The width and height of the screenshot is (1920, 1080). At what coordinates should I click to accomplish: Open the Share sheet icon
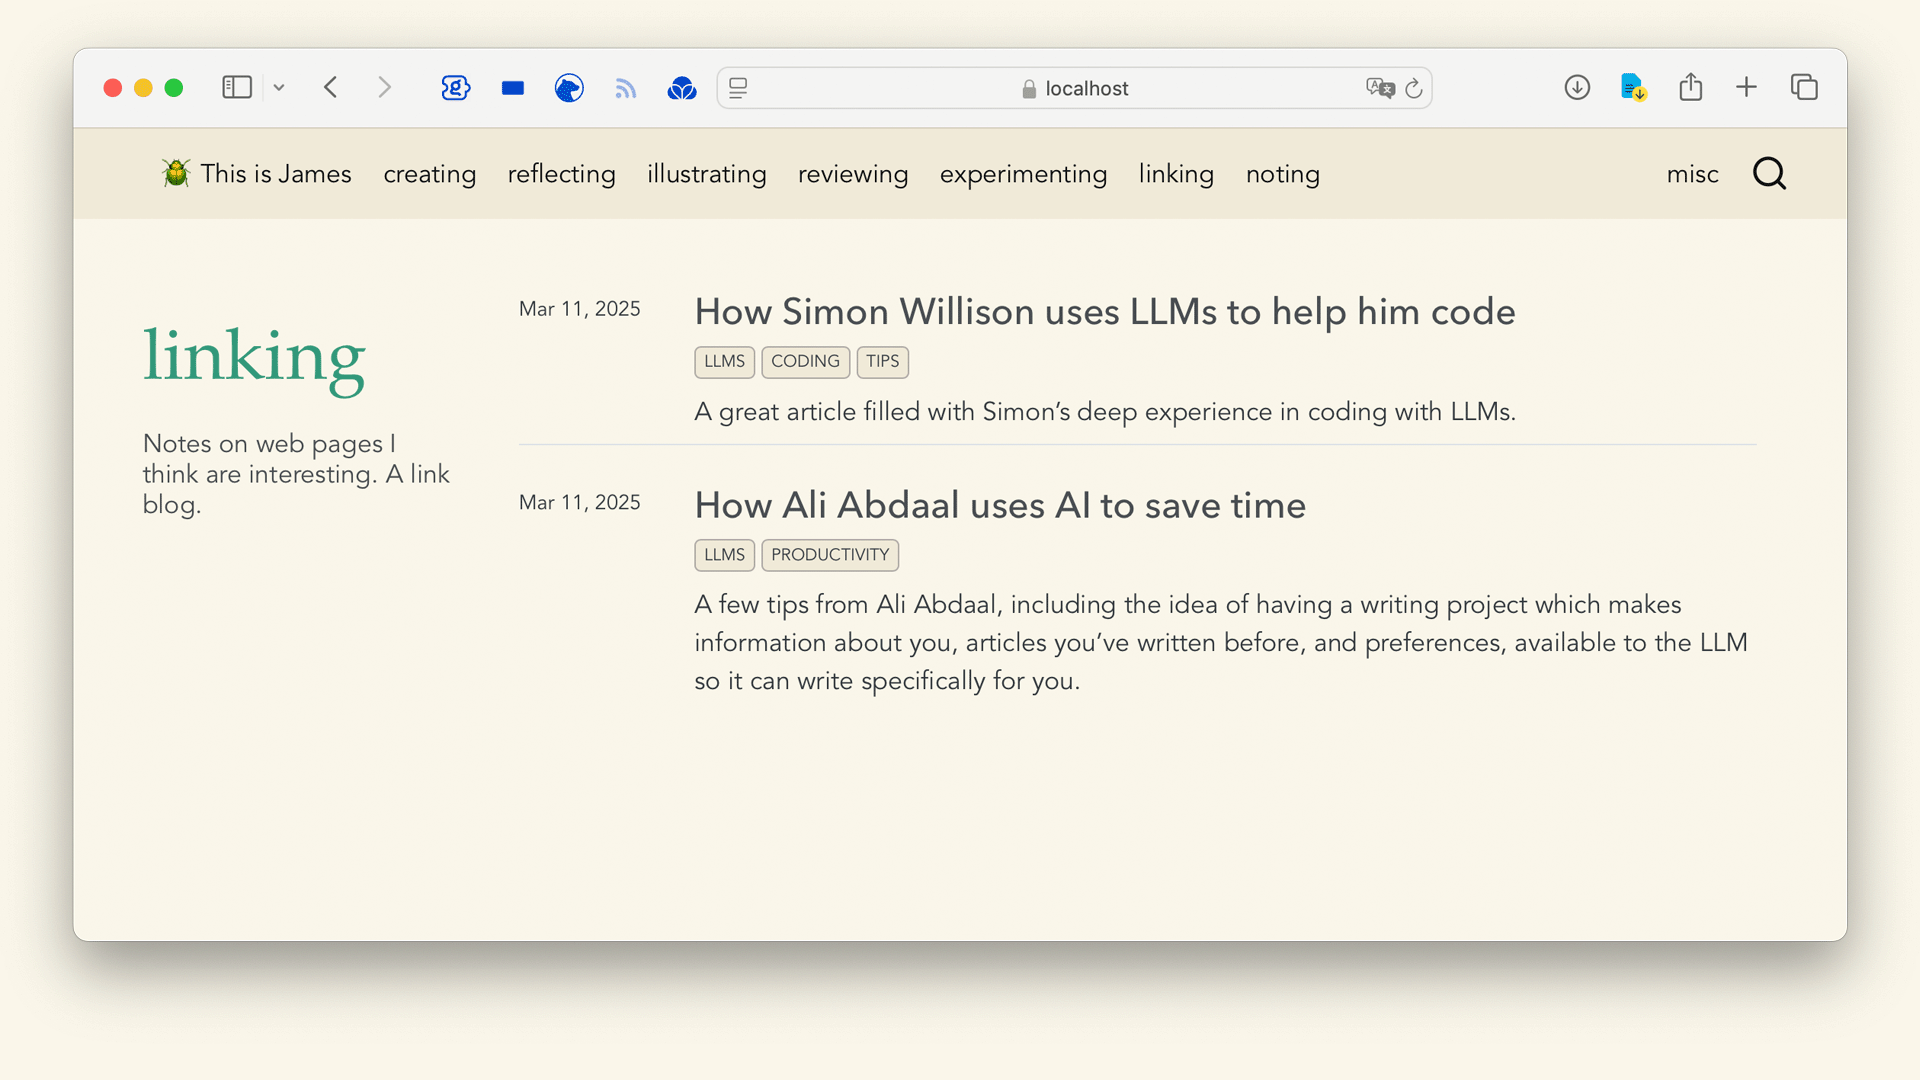coord(1690,87)
